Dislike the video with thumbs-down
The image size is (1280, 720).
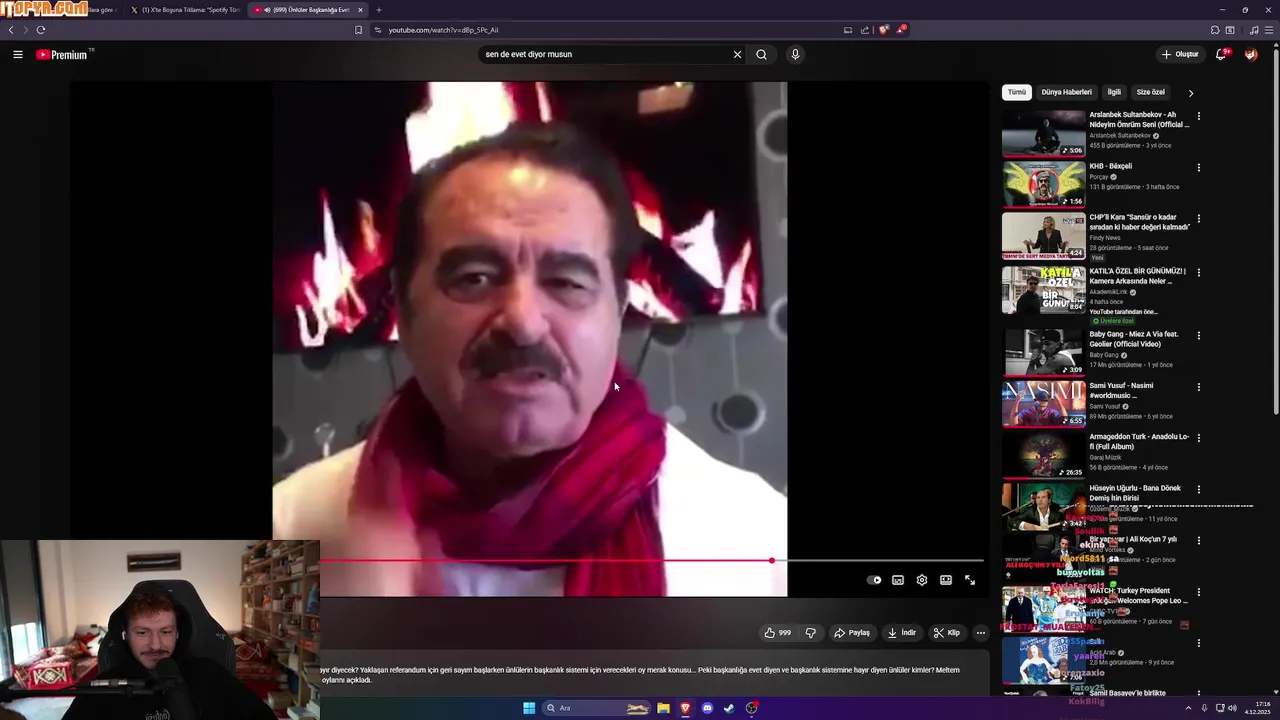click(x=811, y=633)
